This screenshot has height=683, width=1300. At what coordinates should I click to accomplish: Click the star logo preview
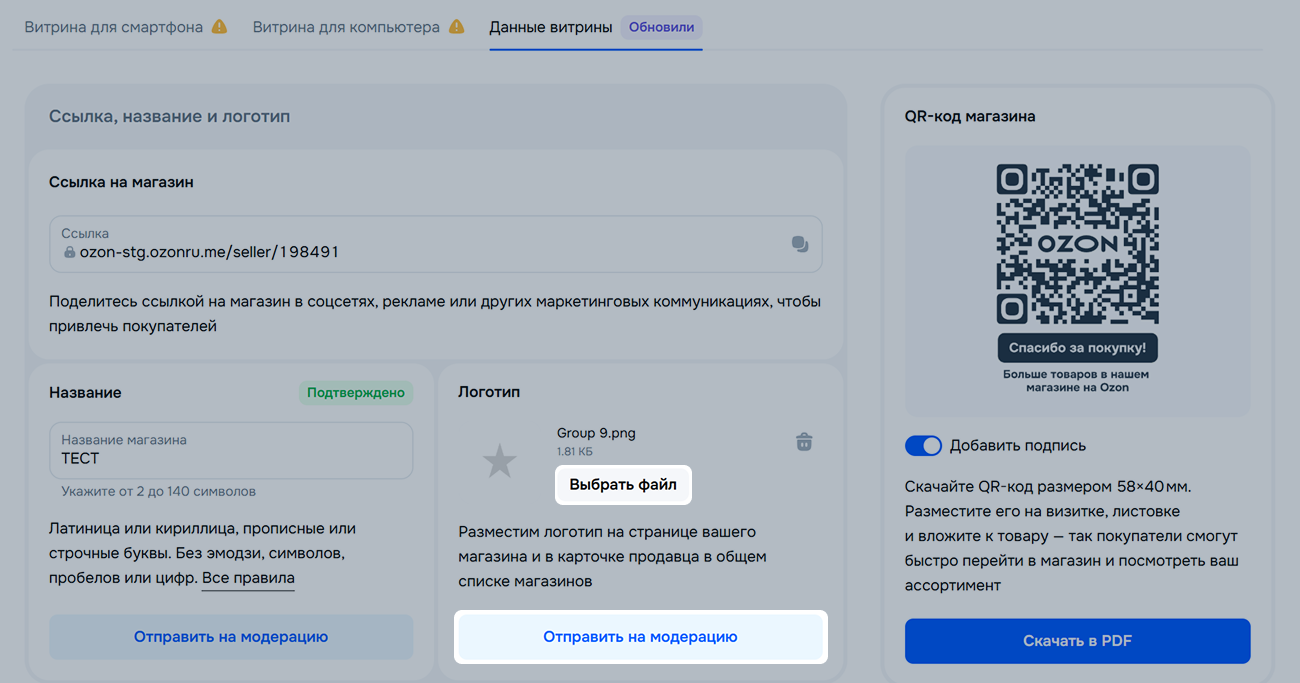[499, 461]
